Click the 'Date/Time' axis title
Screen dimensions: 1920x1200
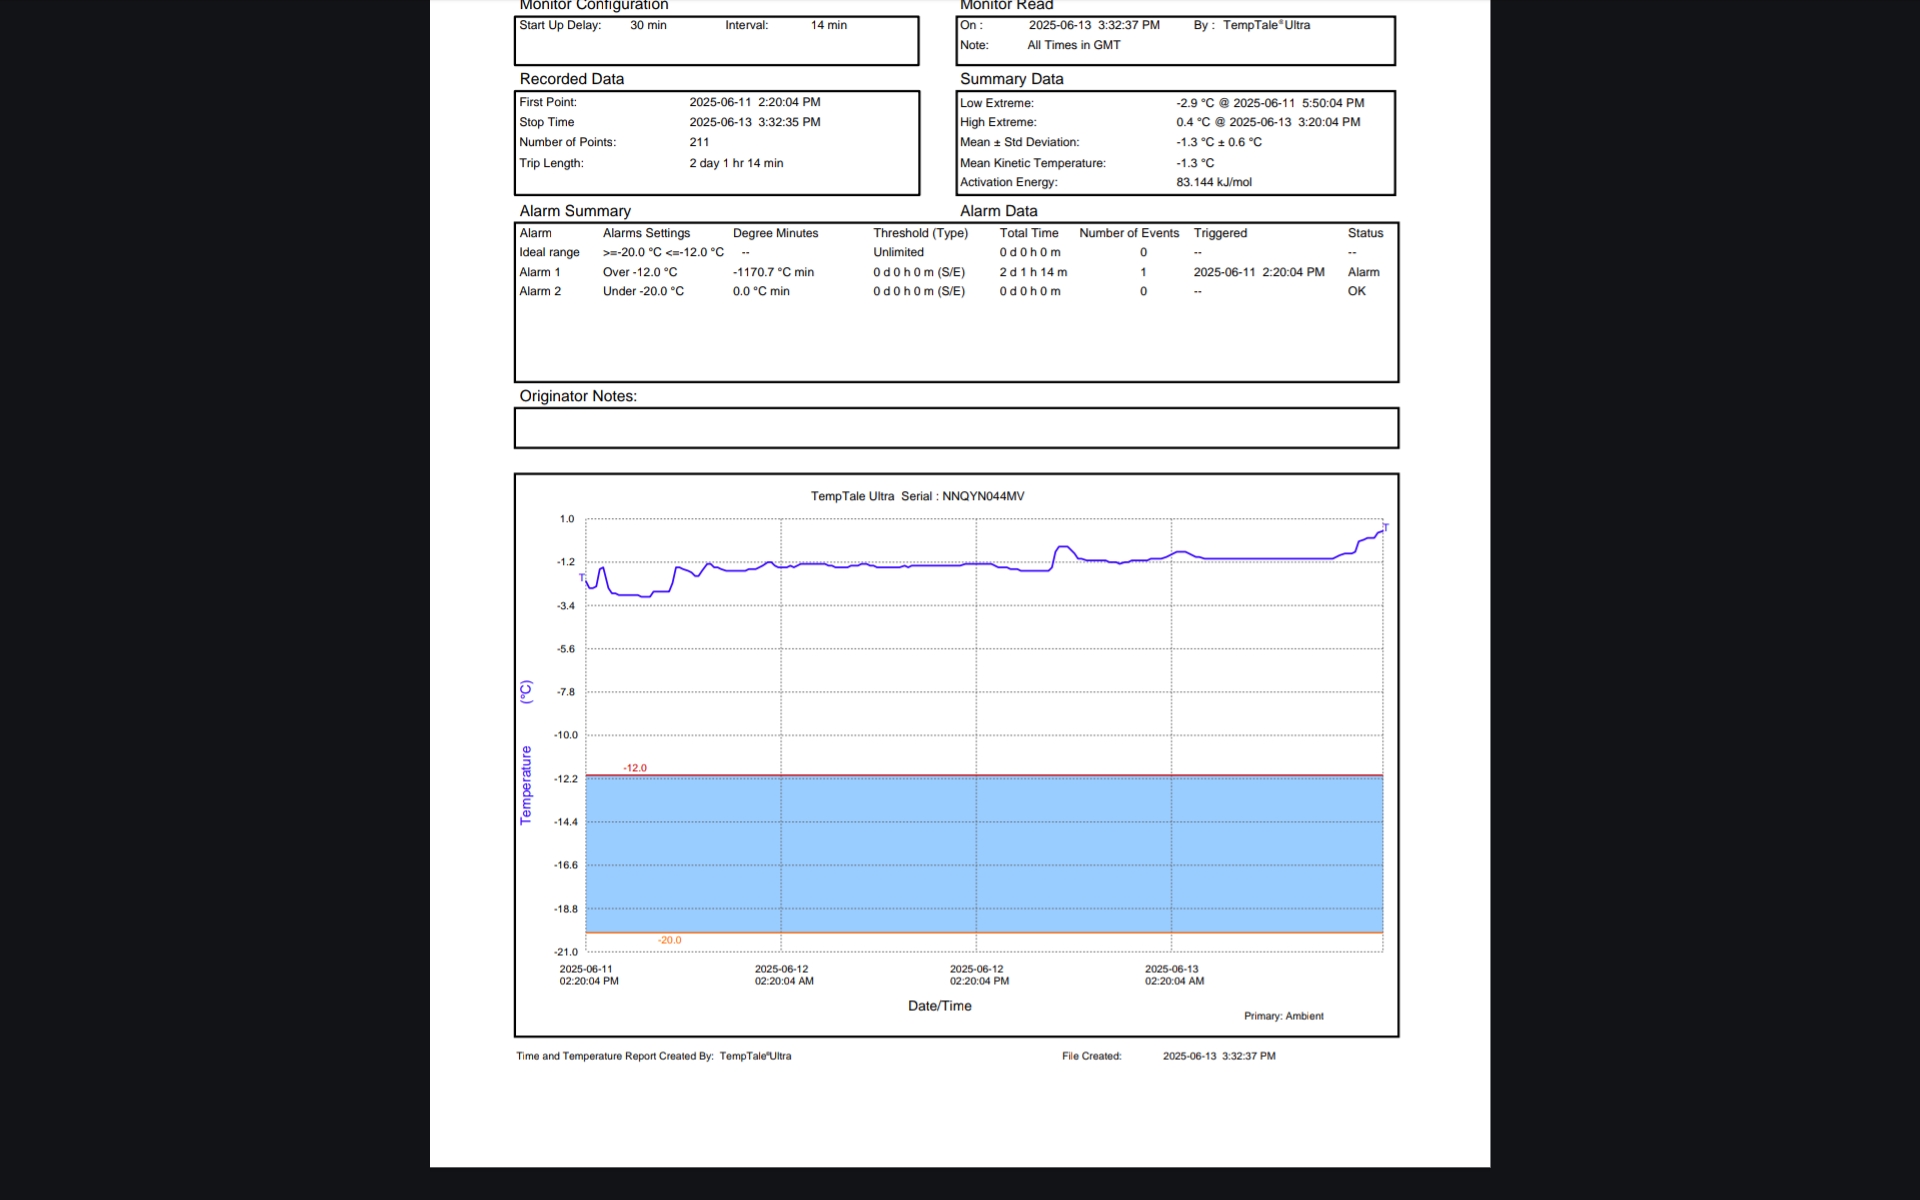(939, 1006)
